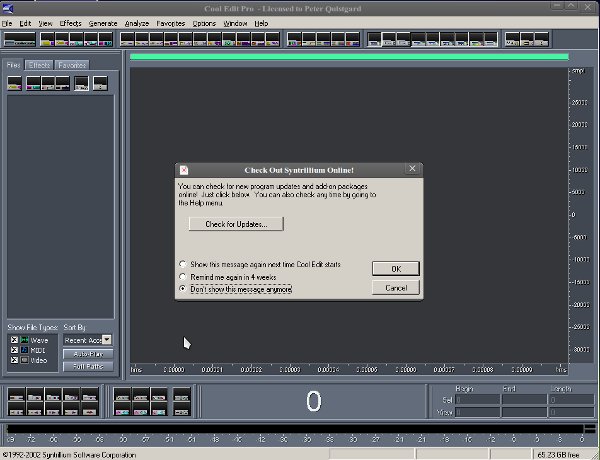Click the Go to Beginning transport button
600x460 pixels.
pos(16,409)
